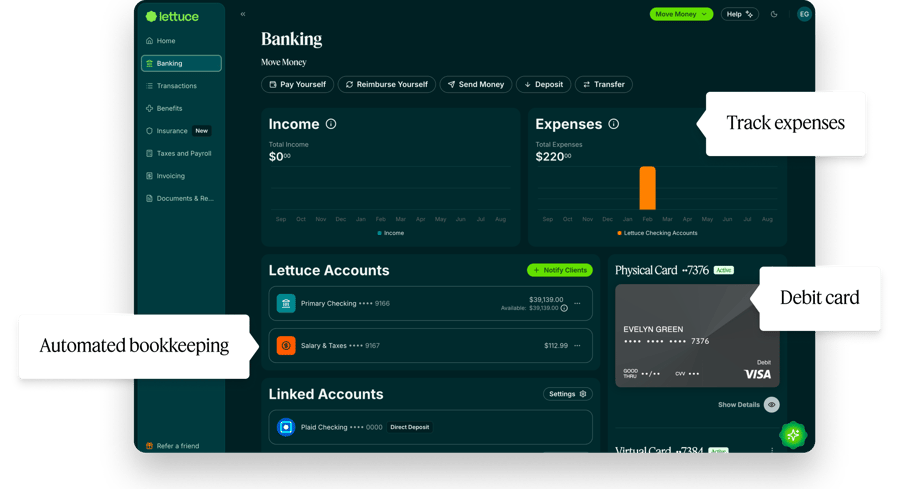Open Transactions in the sidebar
The width and height of the screenshot is (900, 489).
[x=171, y=86]
